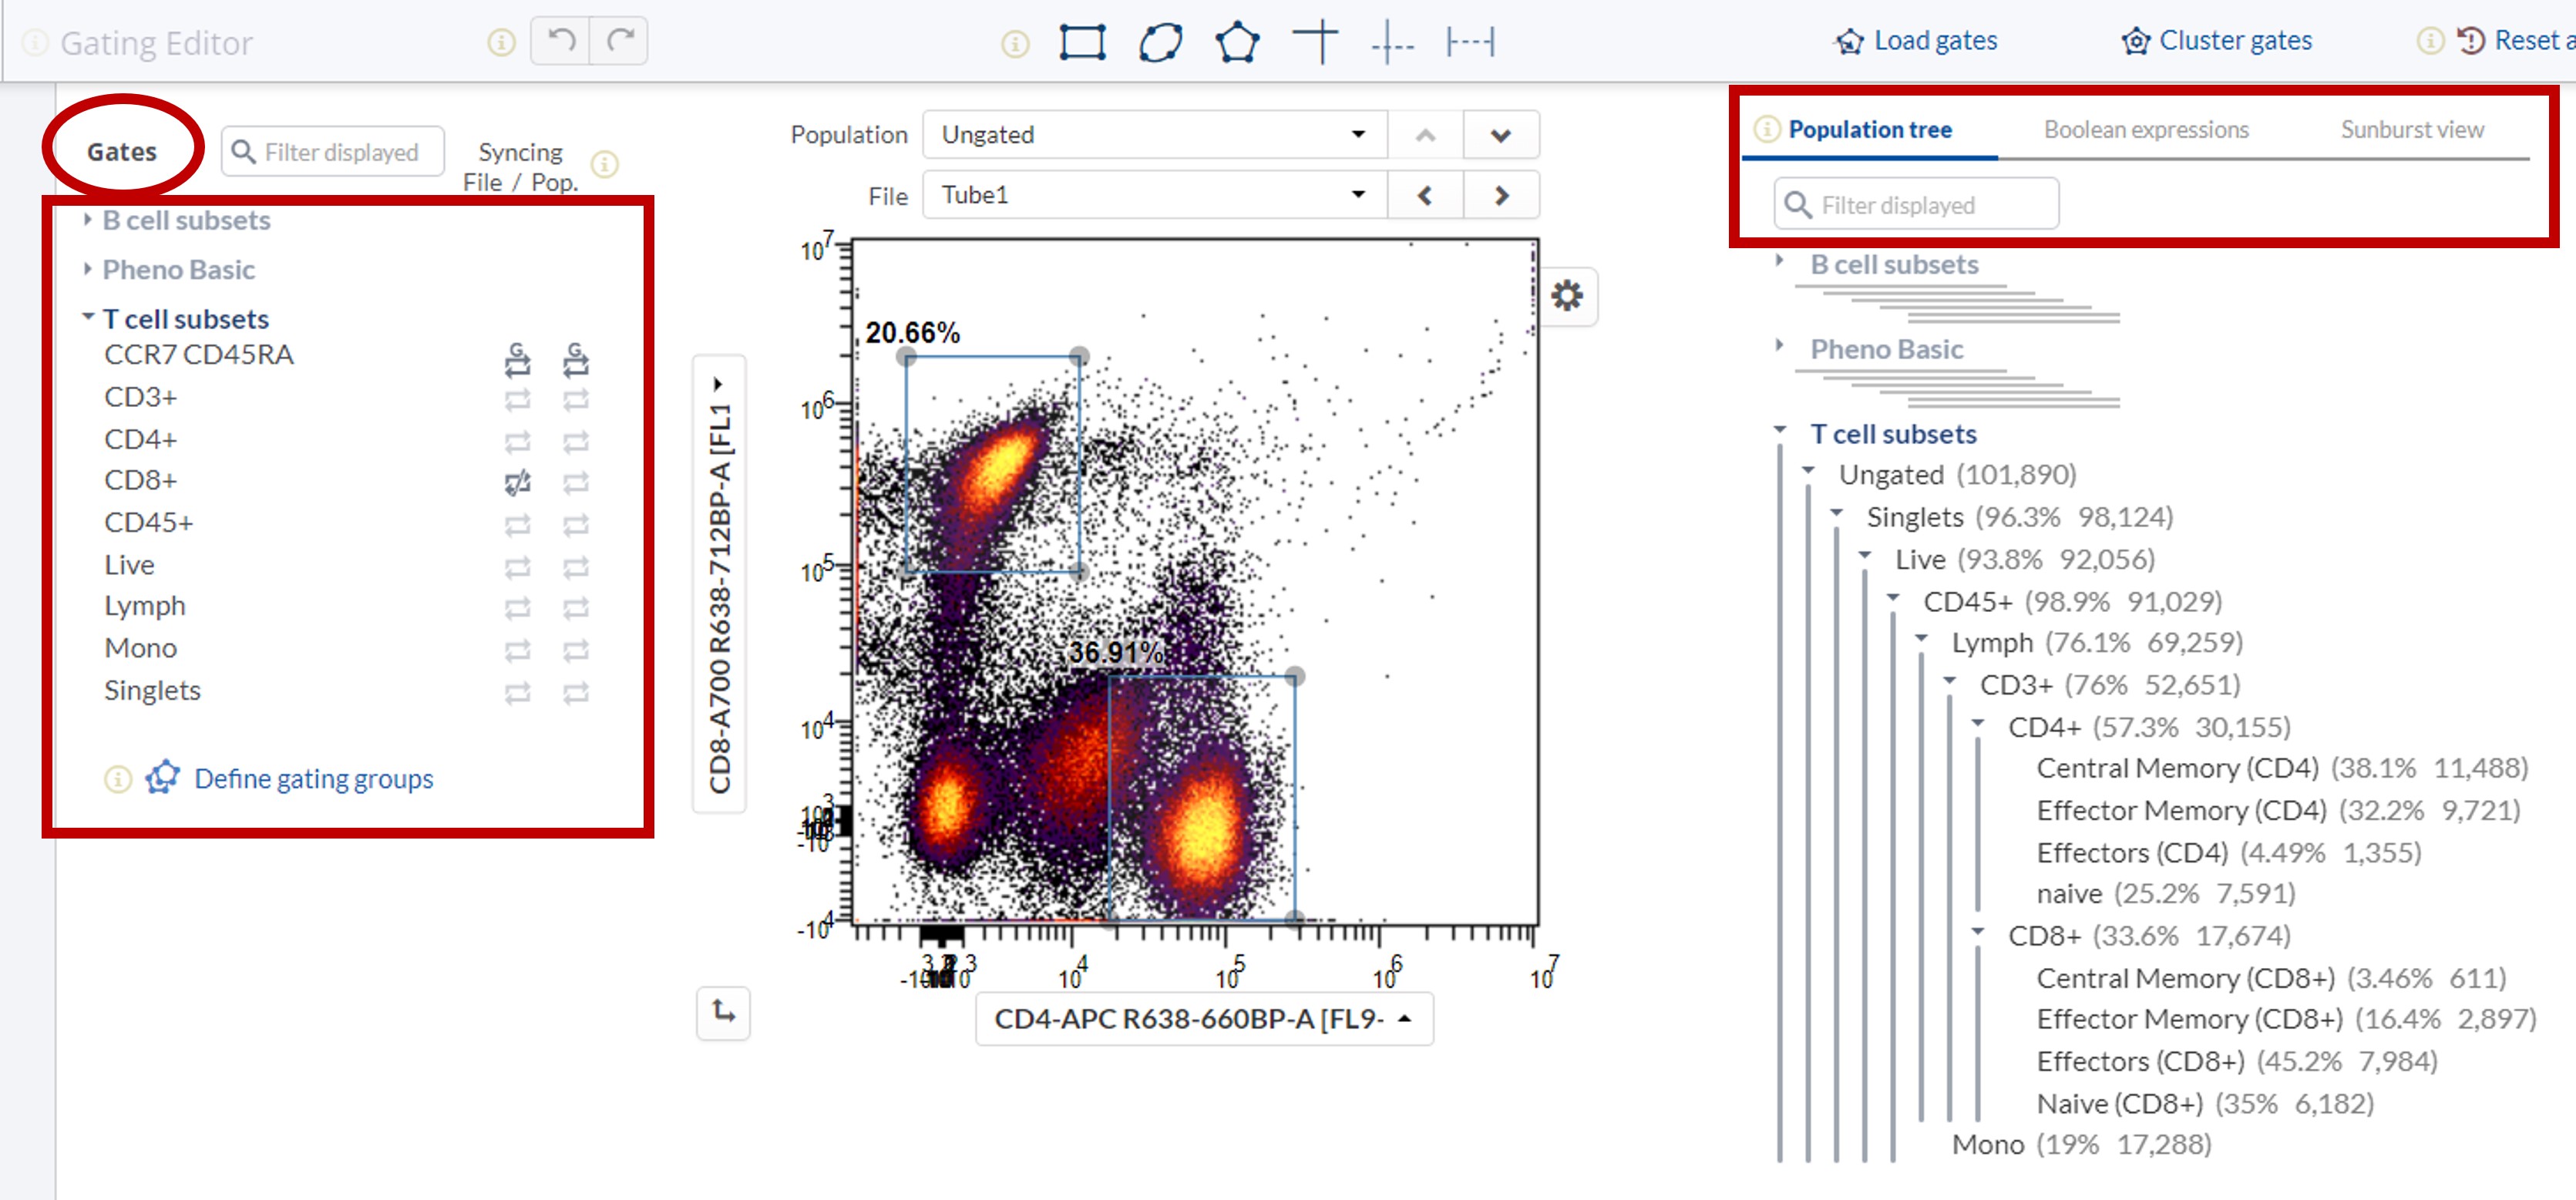Toggle file syncing for CD8+ gate
Viewport: 2576px width, 1200px height.
[517, 483]
